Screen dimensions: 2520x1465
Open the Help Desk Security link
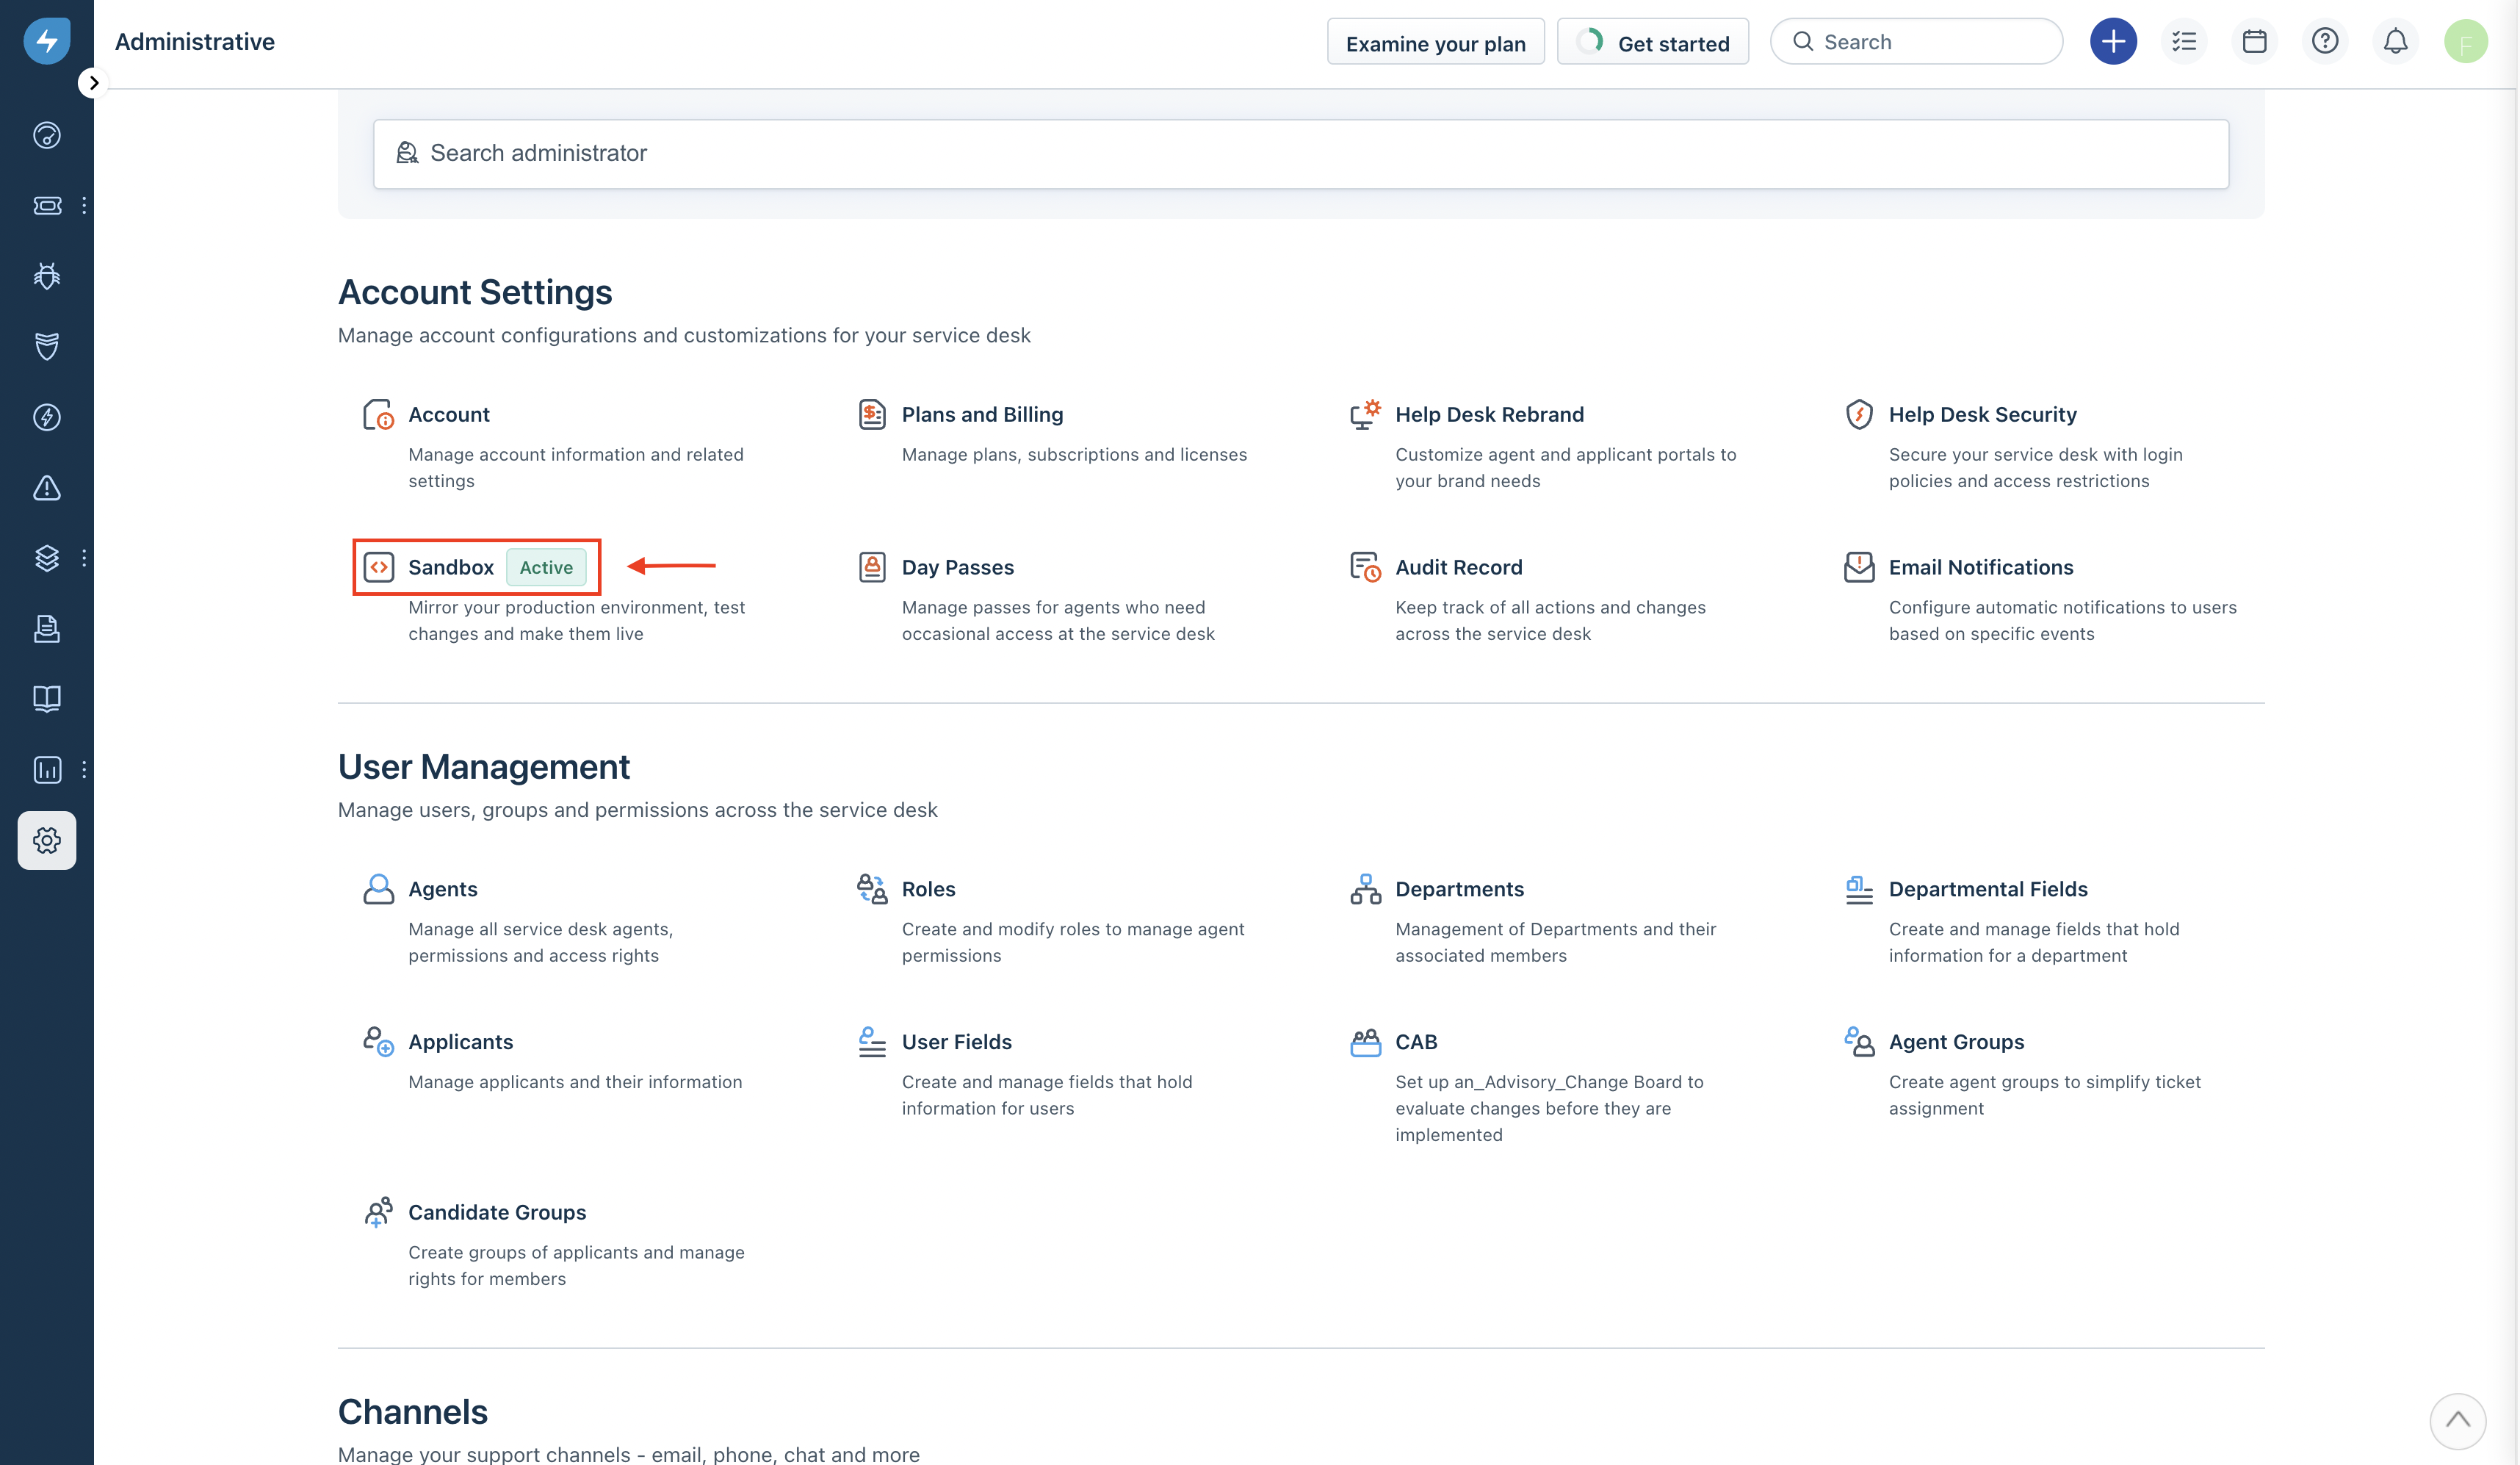(x=1982, y=414)
